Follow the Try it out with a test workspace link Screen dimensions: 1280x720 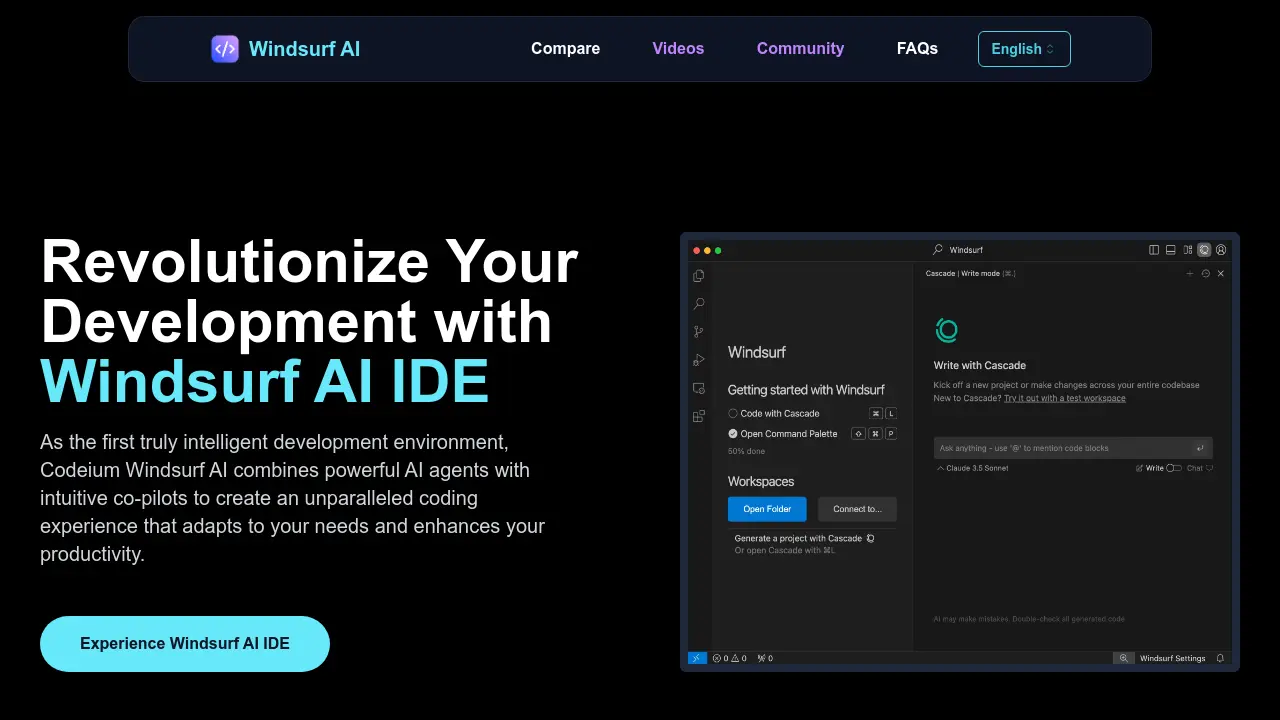[1065, 398]
